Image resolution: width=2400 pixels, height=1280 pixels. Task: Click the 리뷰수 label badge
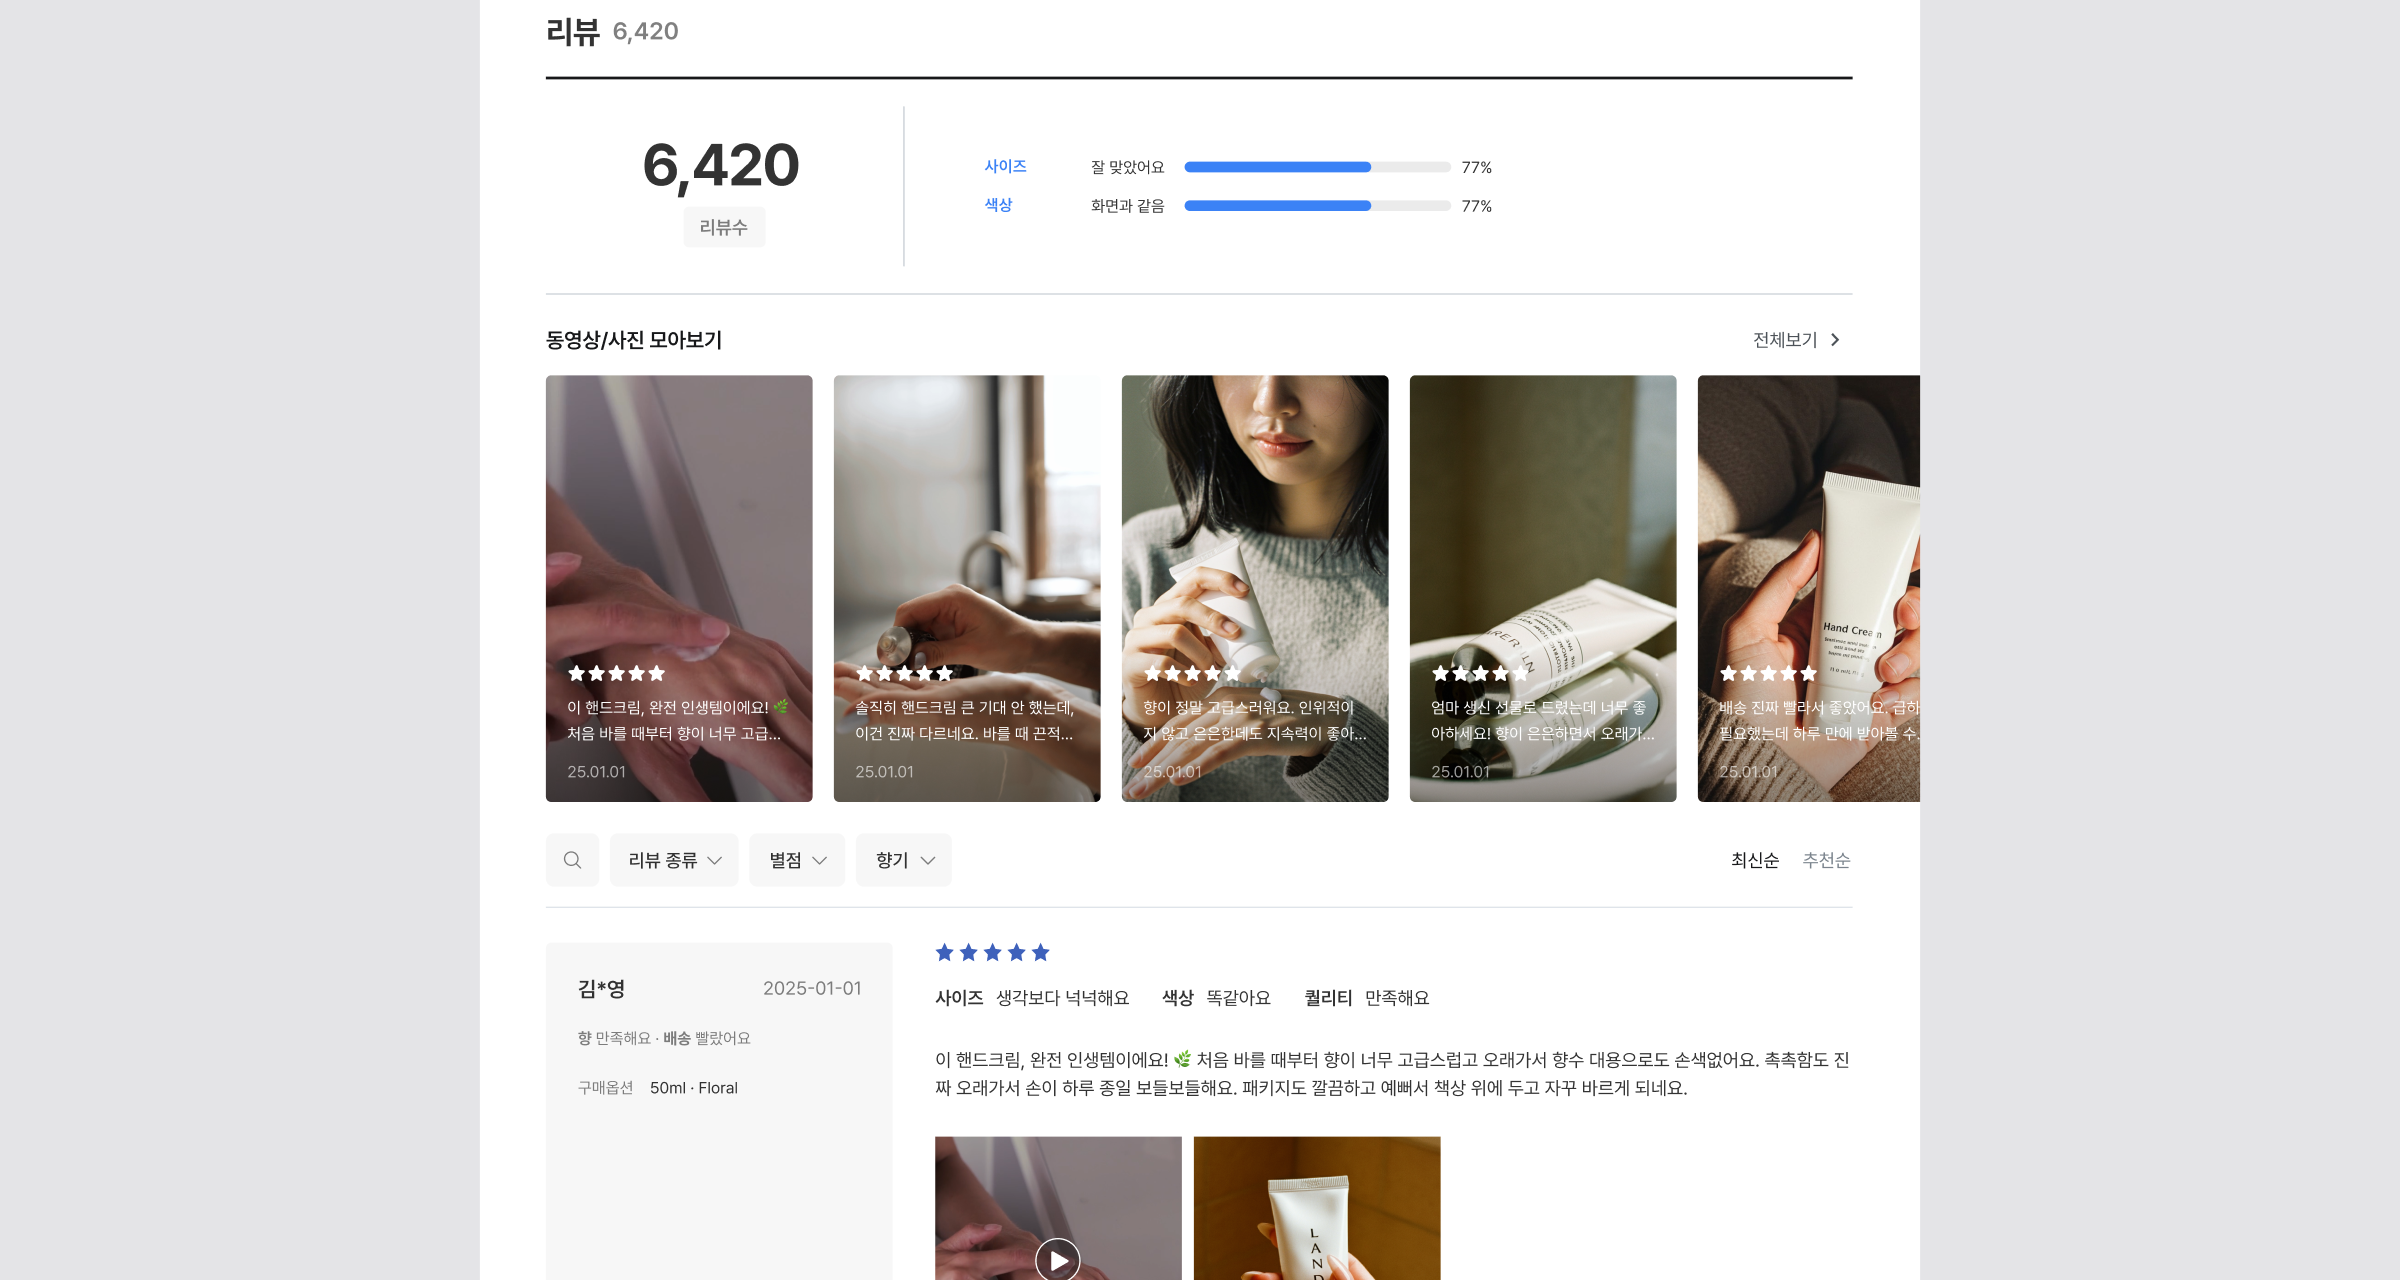[x=724, y=227]
